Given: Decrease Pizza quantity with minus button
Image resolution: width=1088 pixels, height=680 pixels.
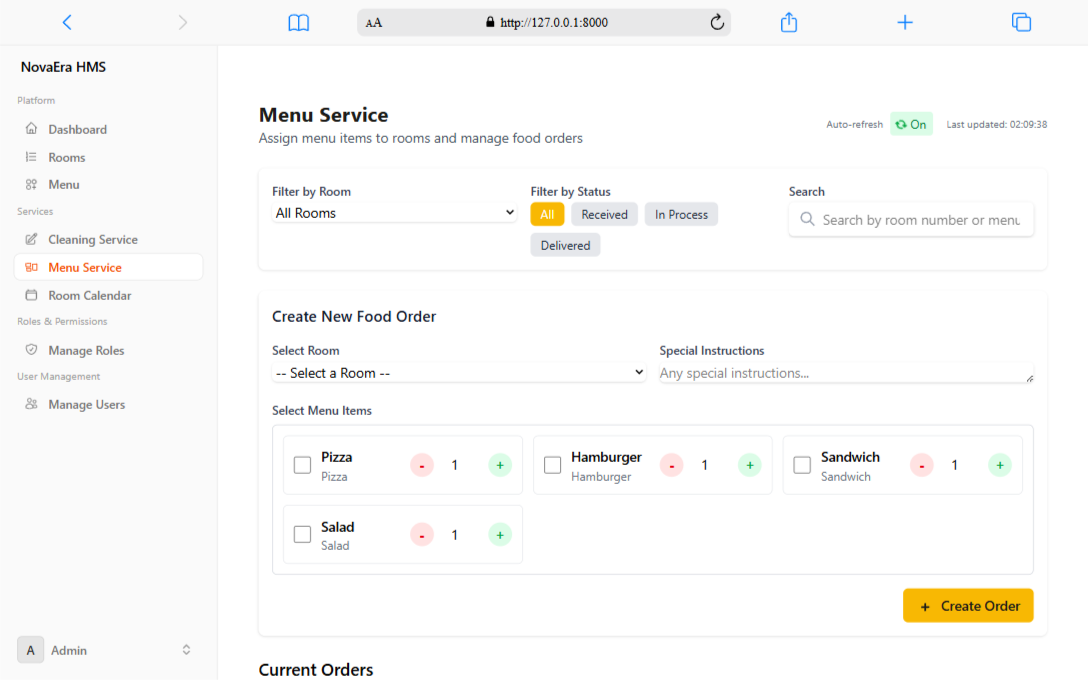Looking at the screenshot, I should 422,465.
